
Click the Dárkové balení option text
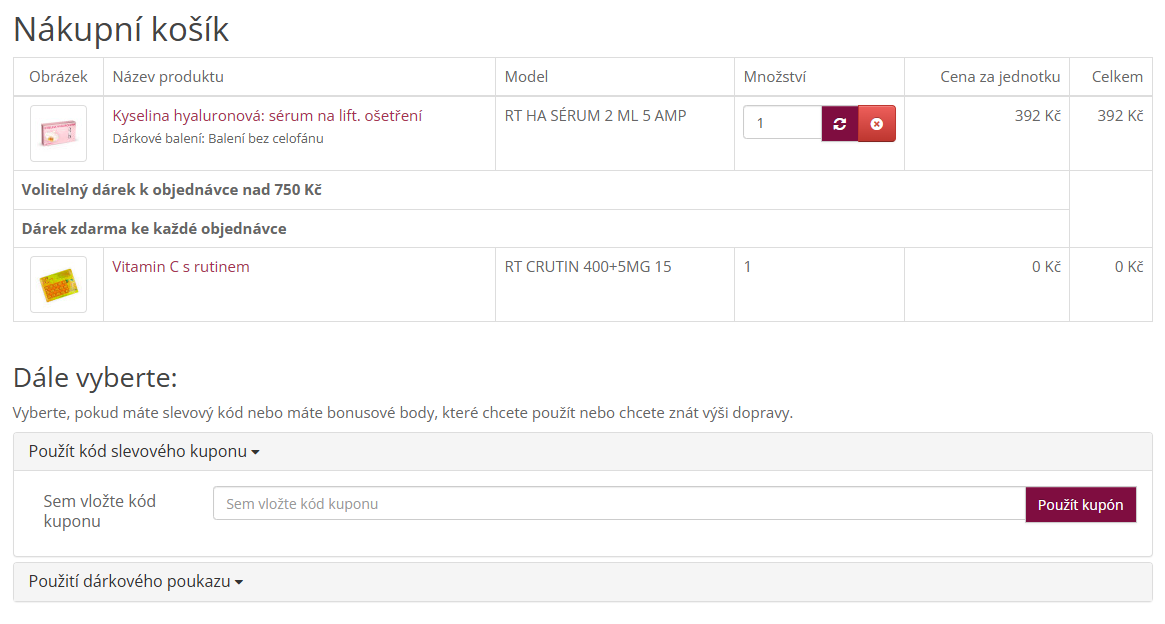(x=218, y=139)
